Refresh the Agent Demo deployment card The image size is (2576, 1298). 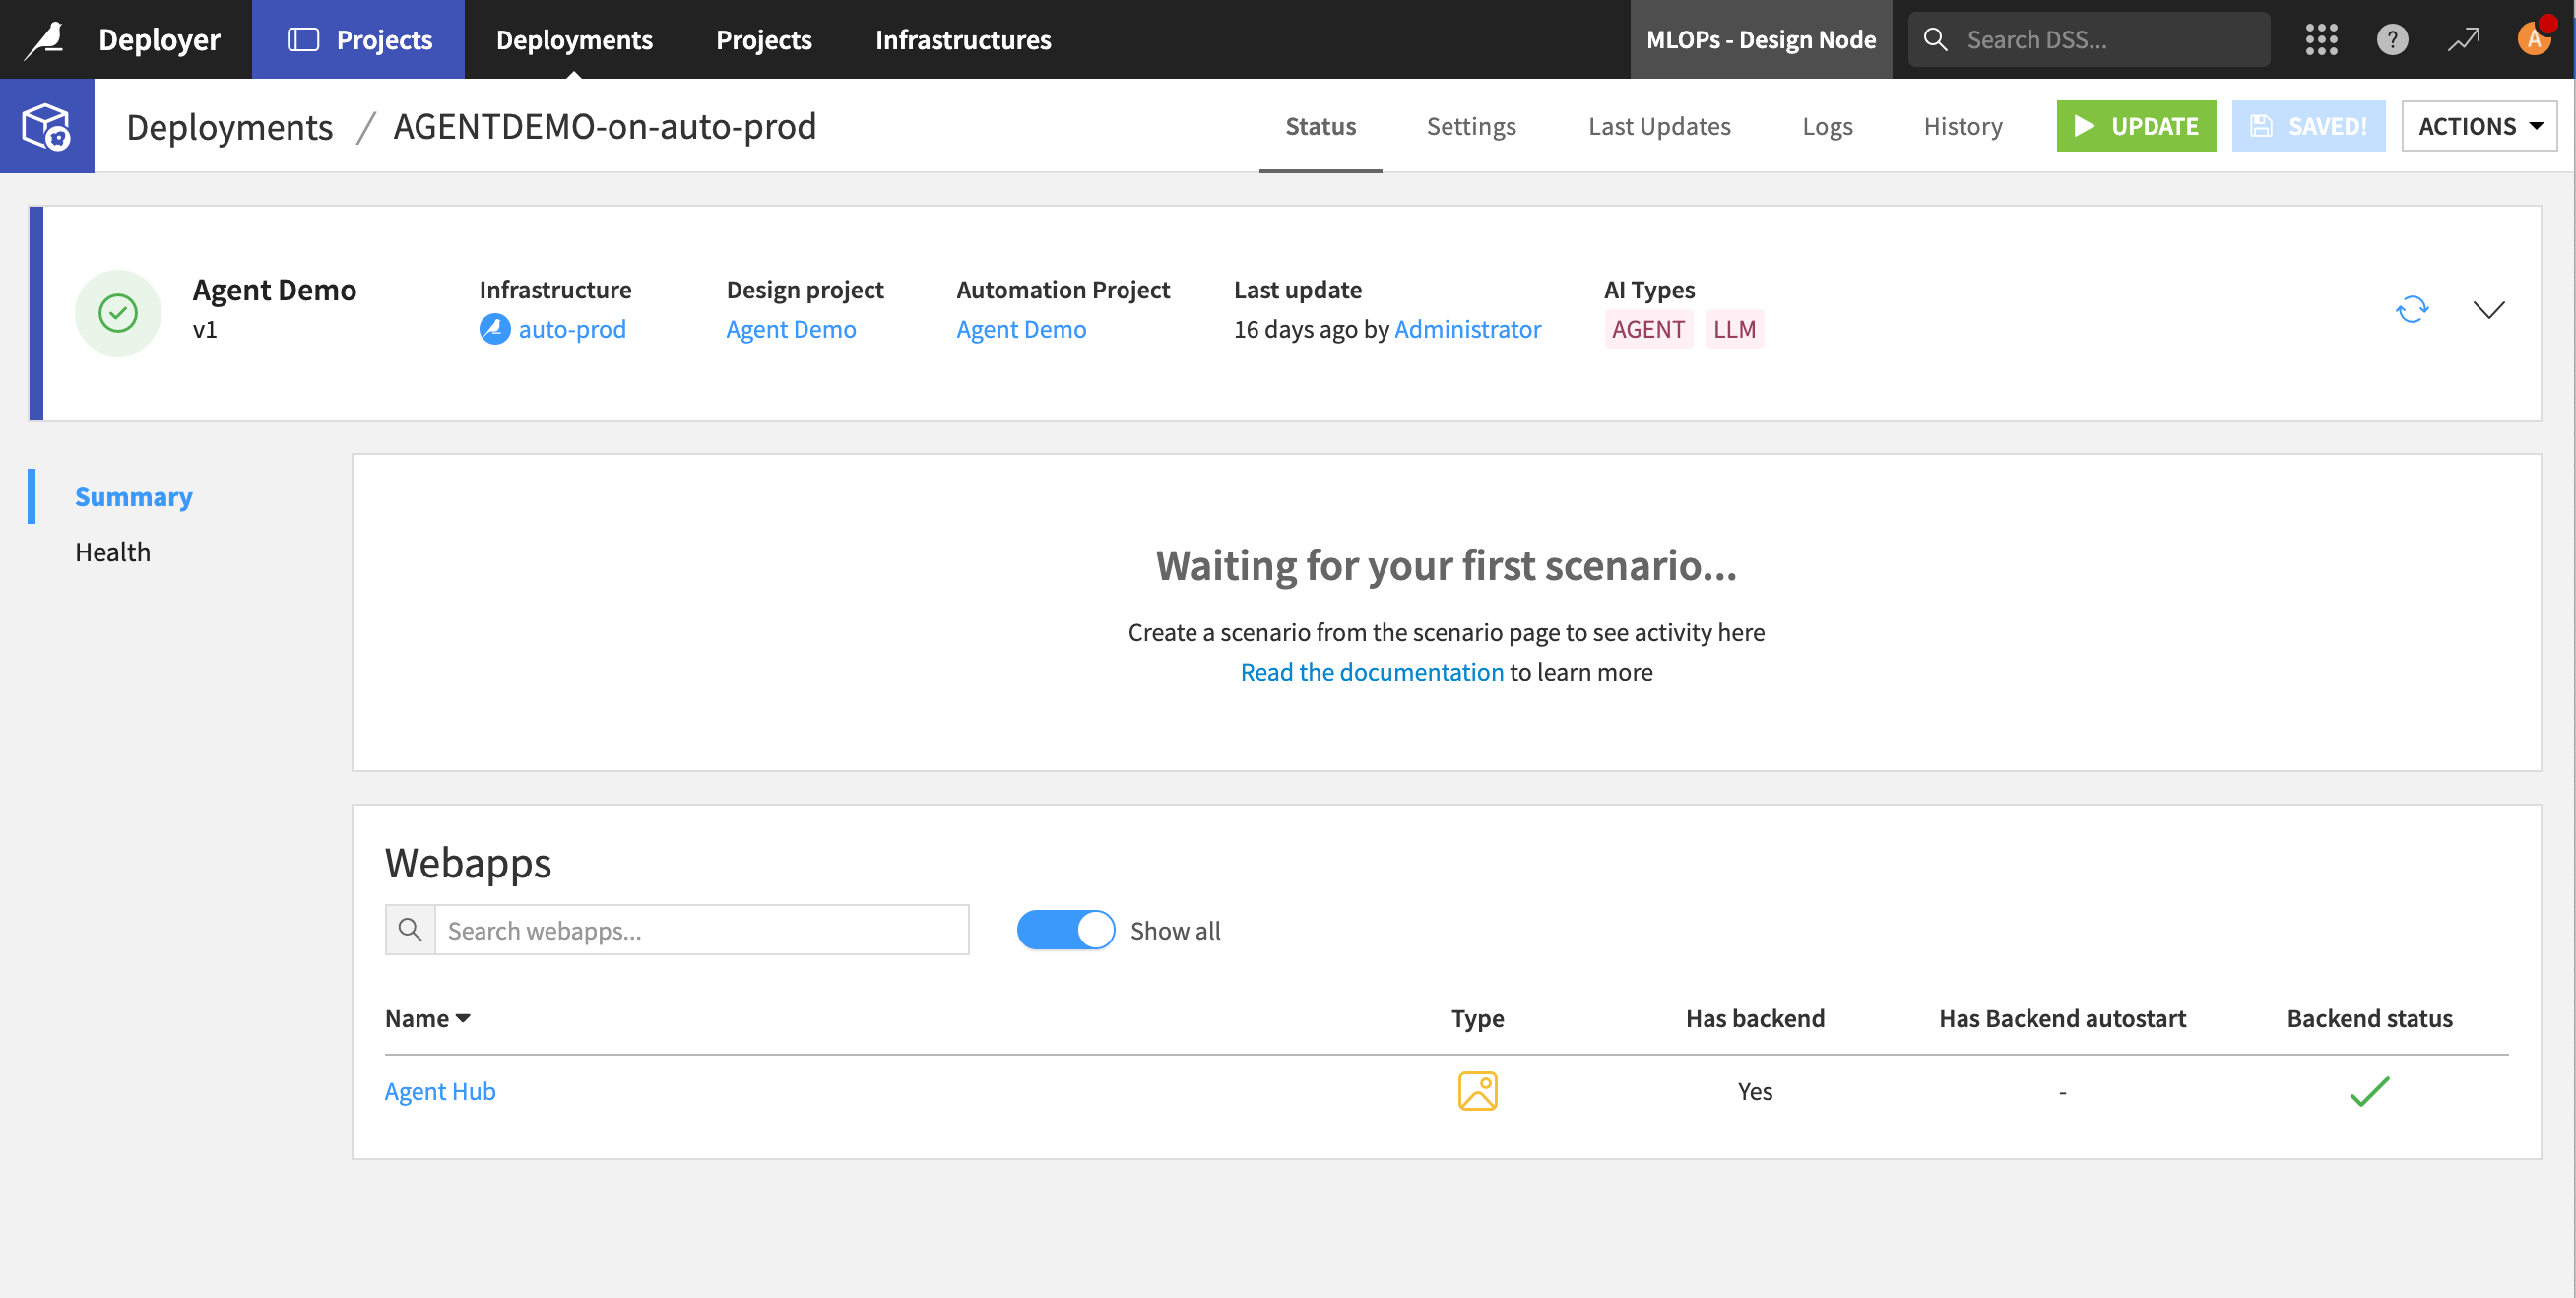(2412, 309)
